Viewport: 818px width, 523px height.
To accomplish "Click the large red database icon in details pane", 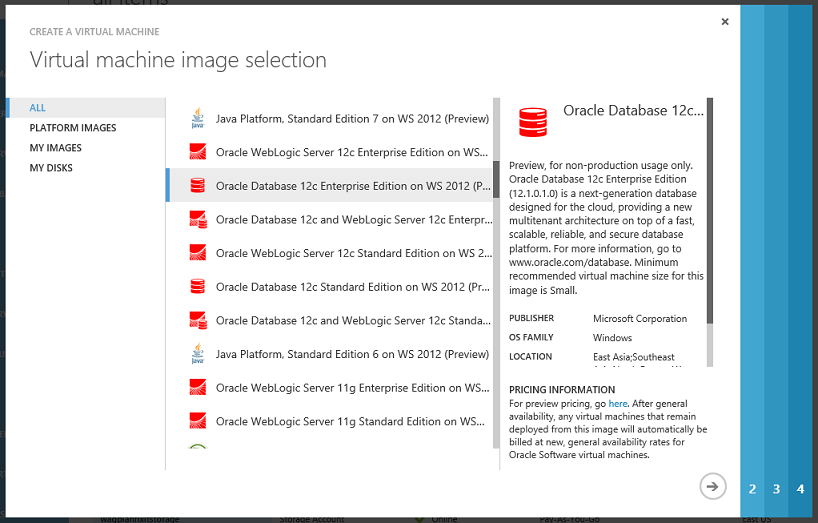I will (x=533, y=122).
